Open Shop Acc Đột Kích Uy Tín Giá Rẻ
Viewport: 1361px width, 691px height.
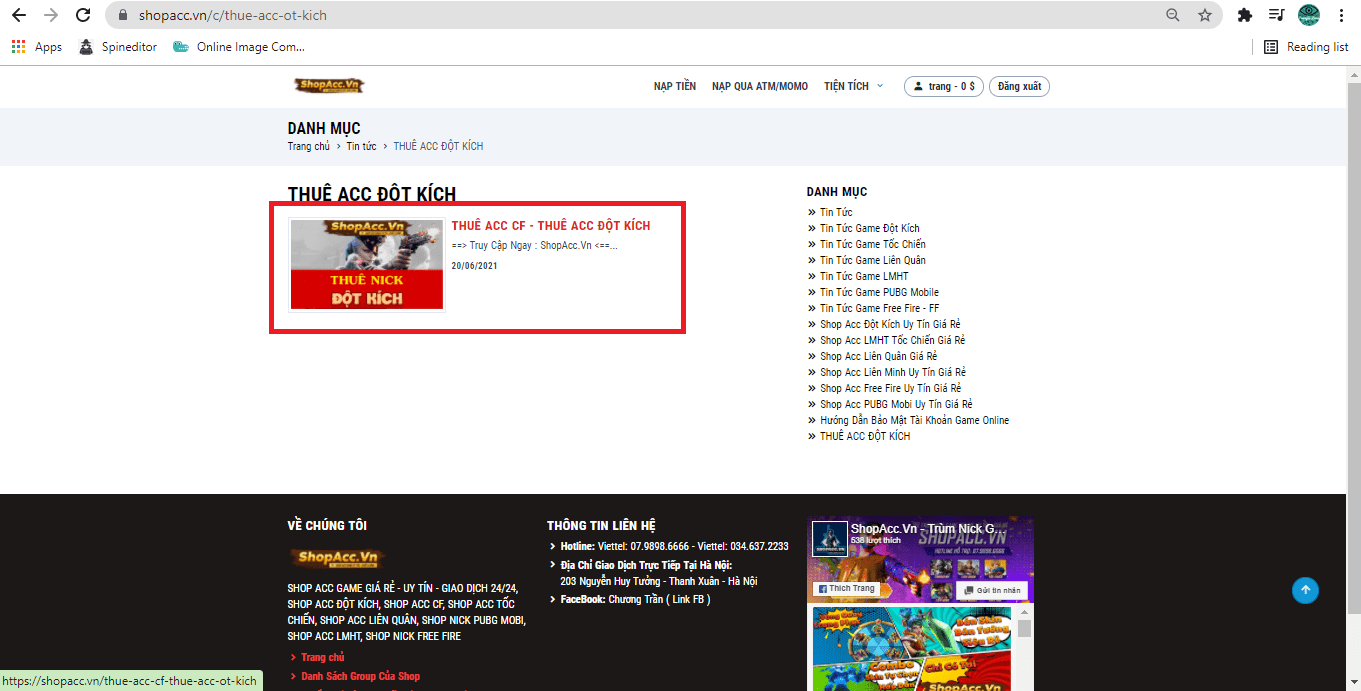pyautogui.click(x=890, y=324)
